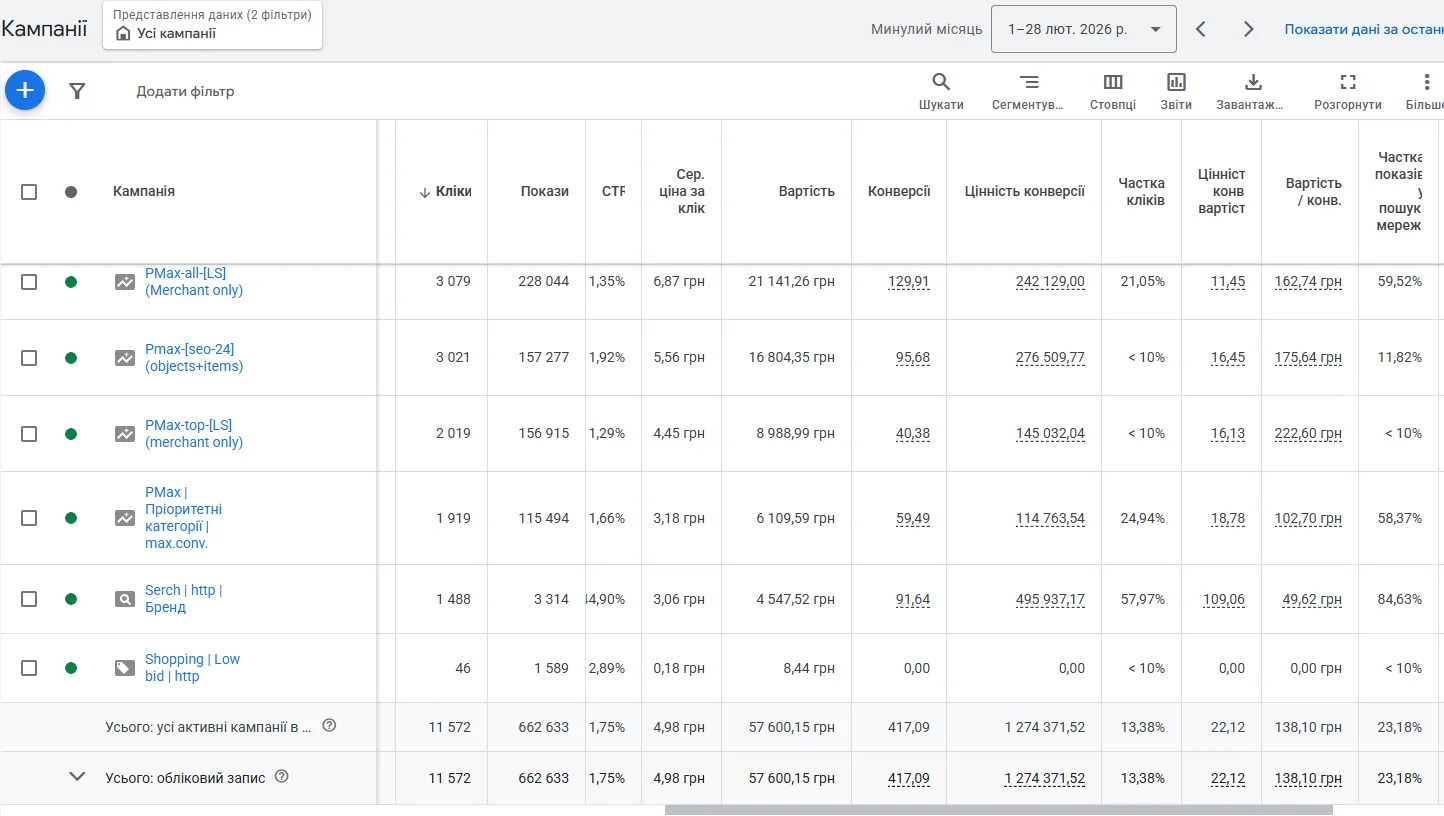Click help icon beside Усього: усі активні кампанії
Image resolution: width=1444 pixels, height=816 pixels.
point(329,726)
